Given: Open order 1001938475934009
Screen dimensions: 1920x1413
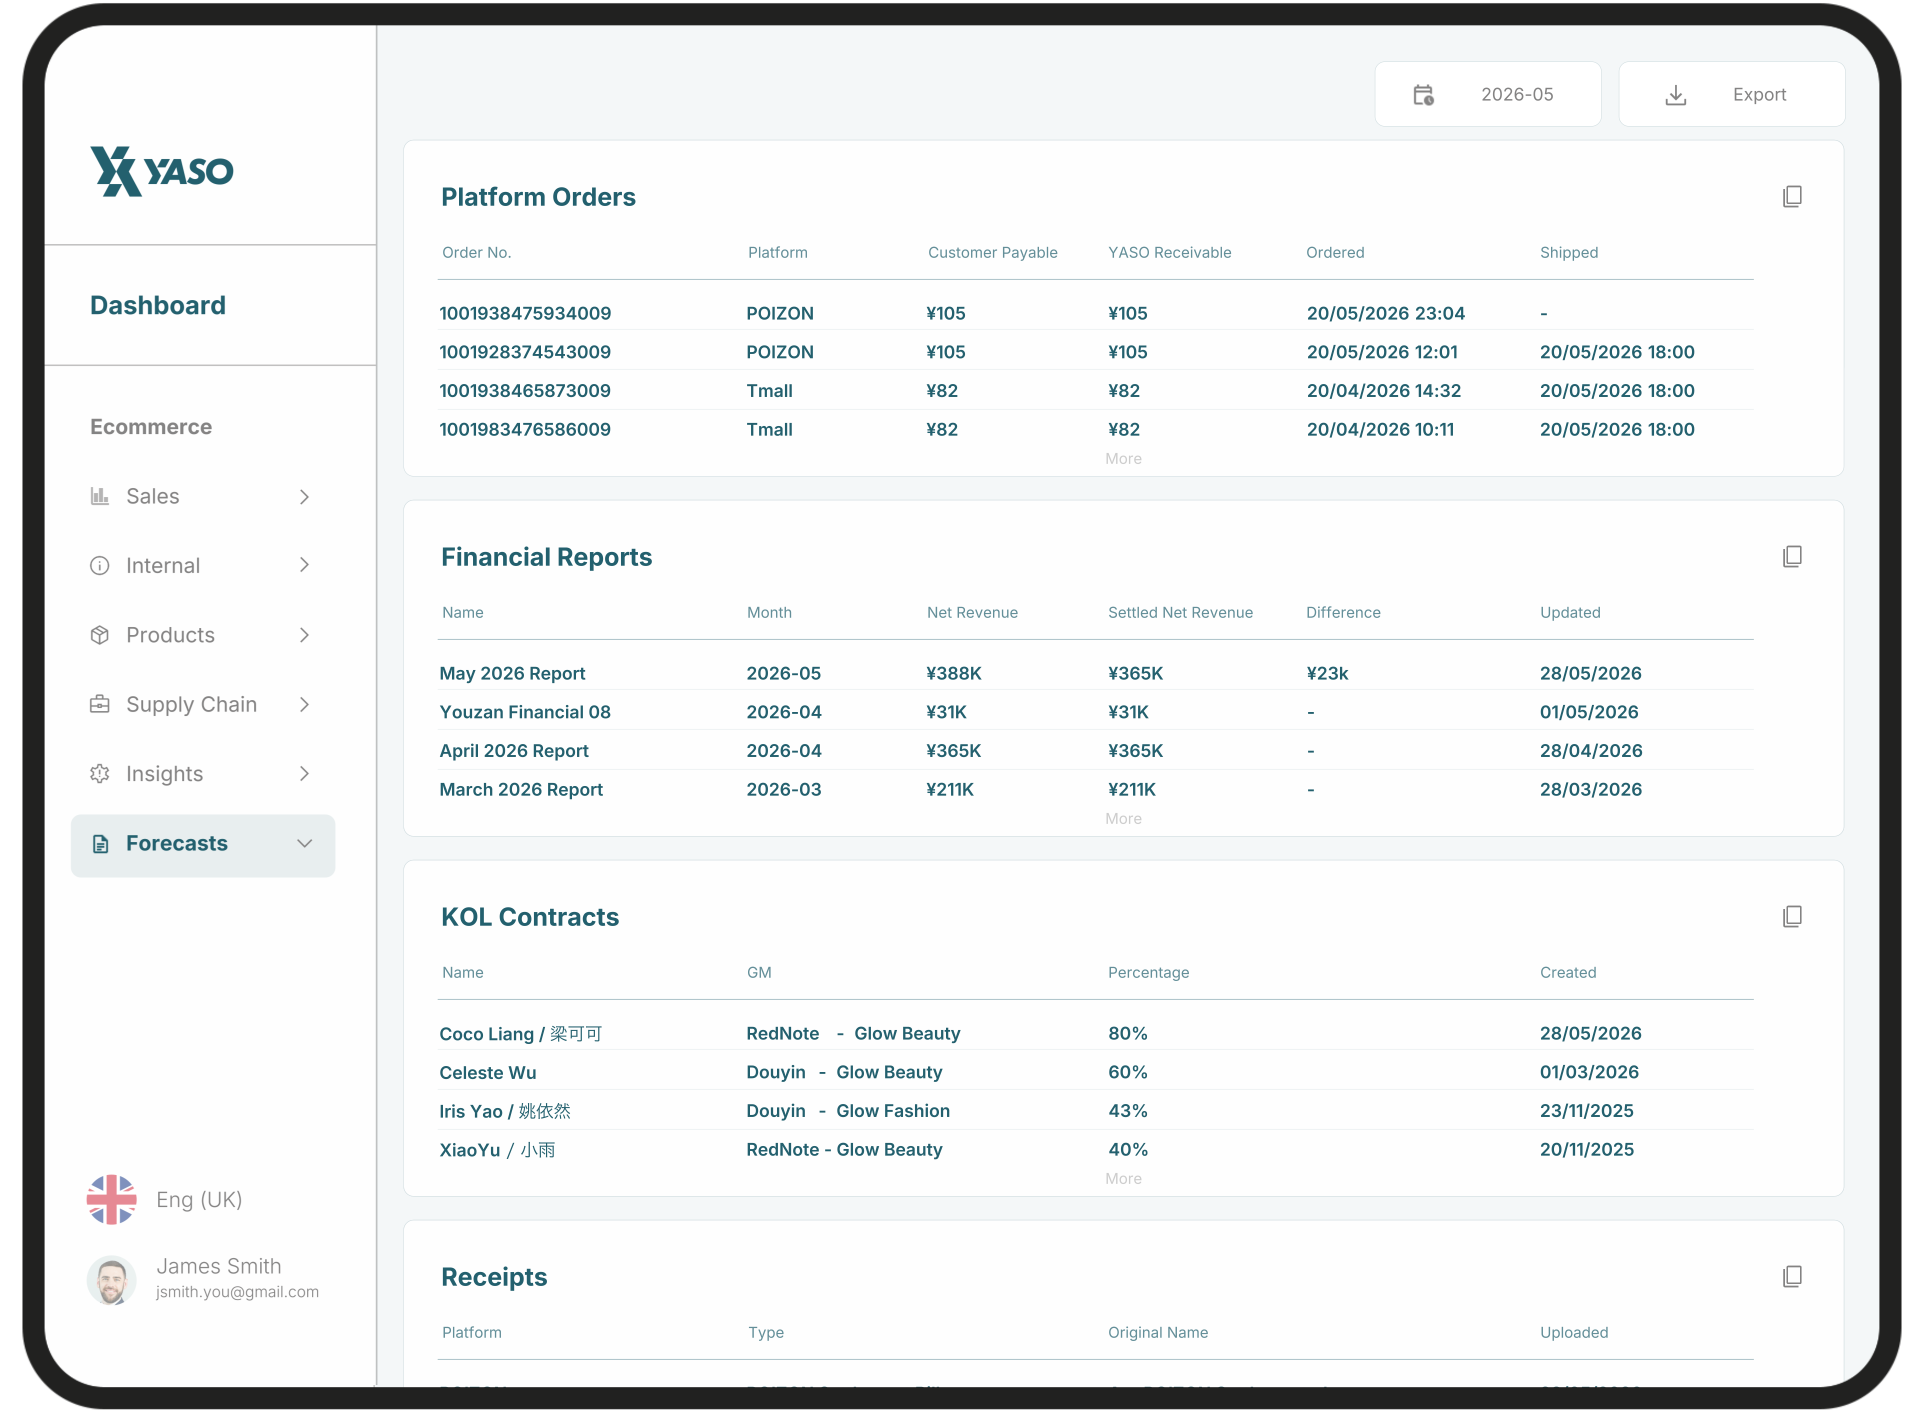Looking at the screenshot, I should tap(525, 314).
